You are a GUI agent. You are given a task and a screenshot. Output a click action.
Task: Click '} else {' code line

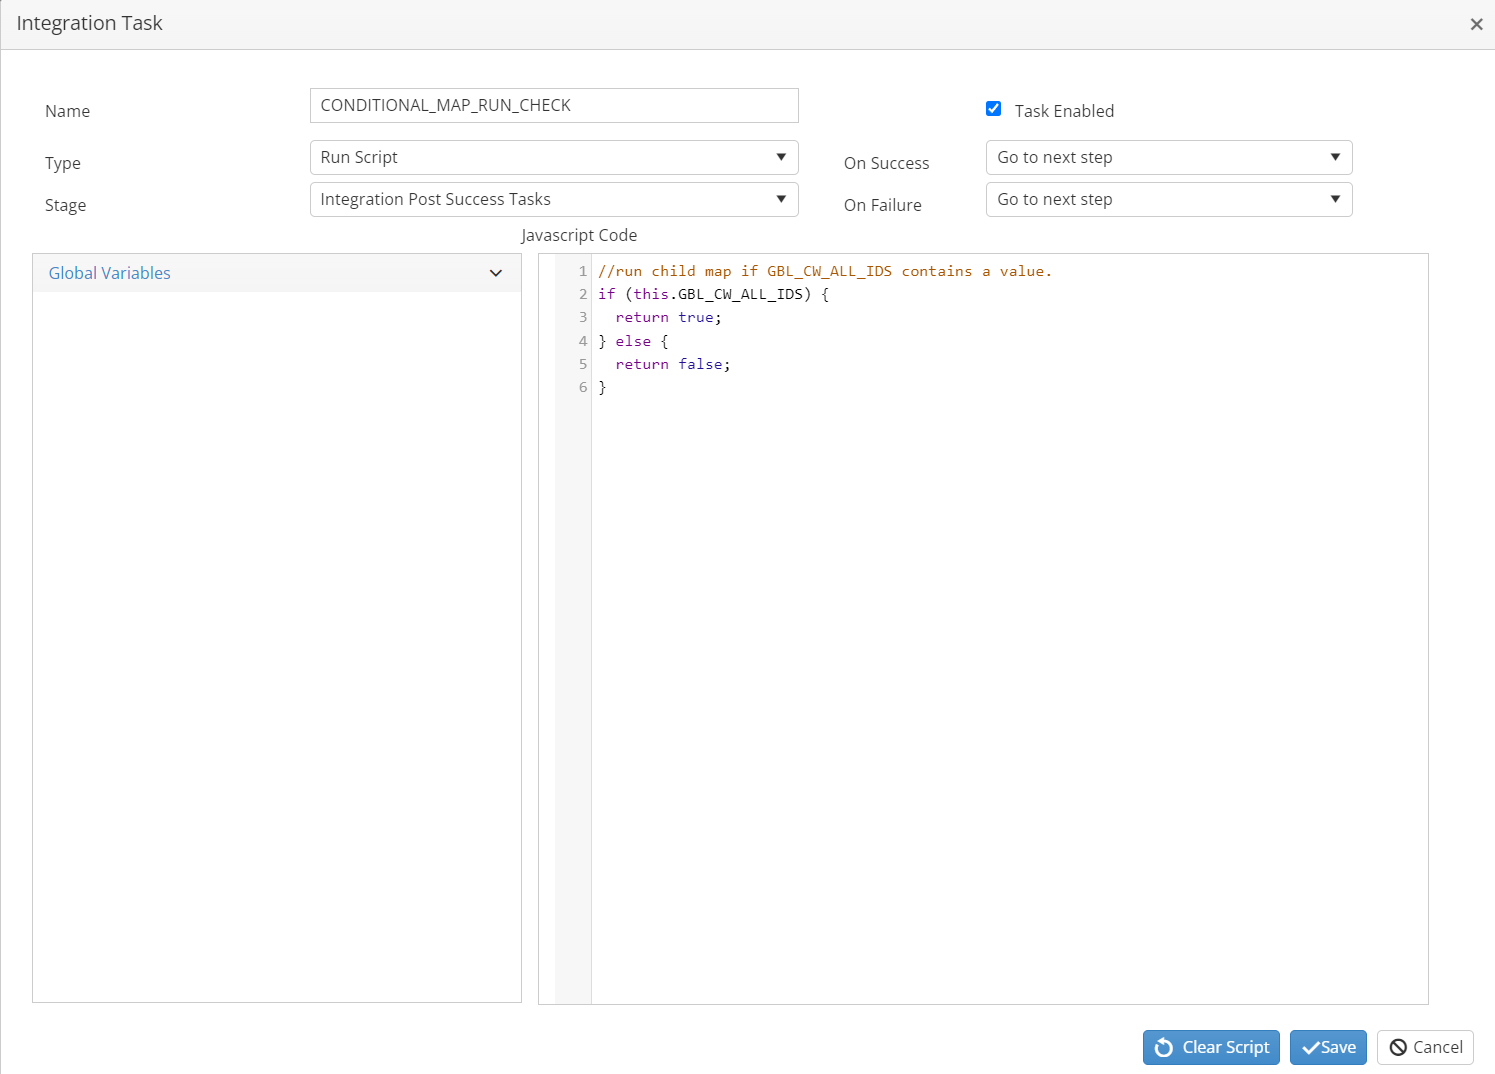[x=633, y=341]
